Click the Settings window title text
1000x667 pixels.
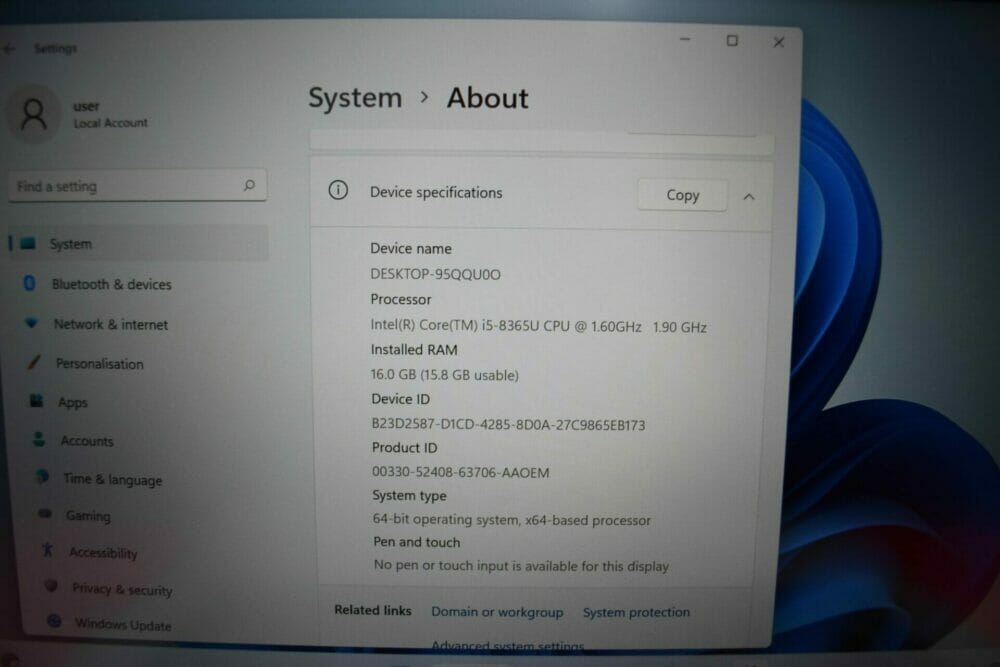(55, 48)
